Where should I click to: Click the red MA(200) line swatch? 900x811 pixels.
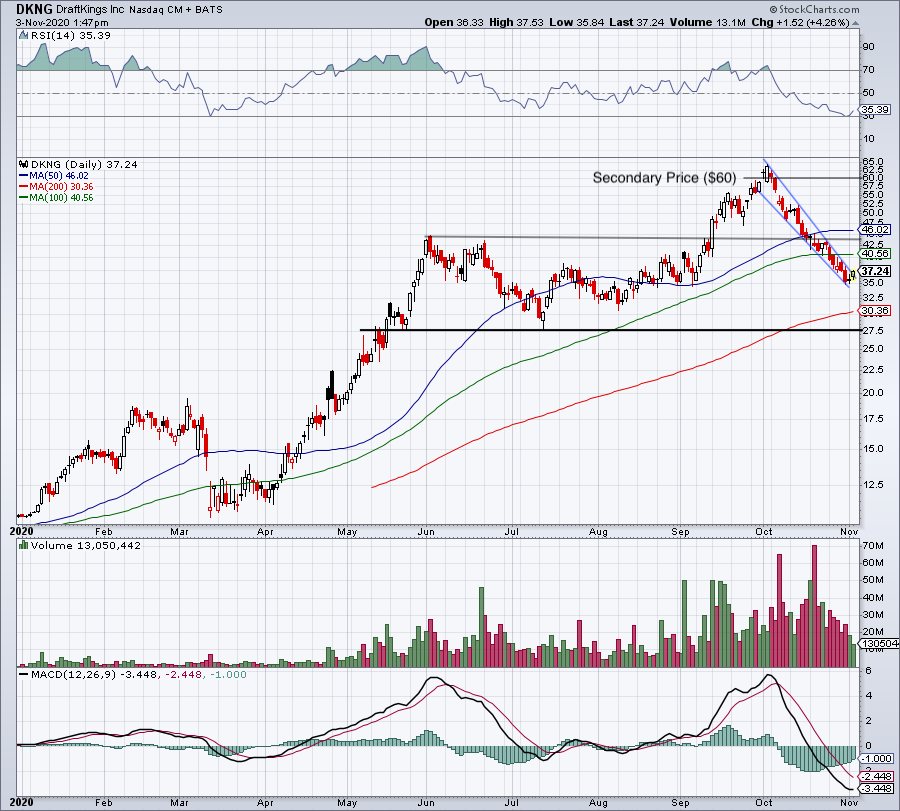click(x=24, y=187)
